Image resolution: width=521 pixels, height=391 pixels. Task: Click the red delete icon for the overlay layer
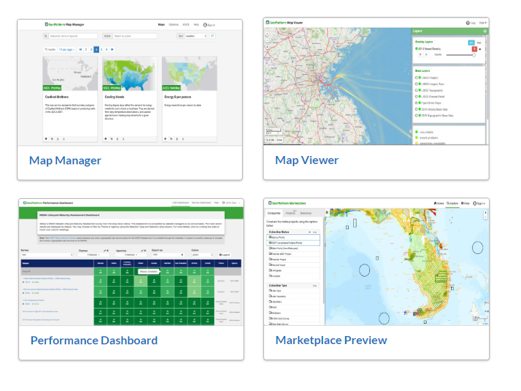click(474, 49)
